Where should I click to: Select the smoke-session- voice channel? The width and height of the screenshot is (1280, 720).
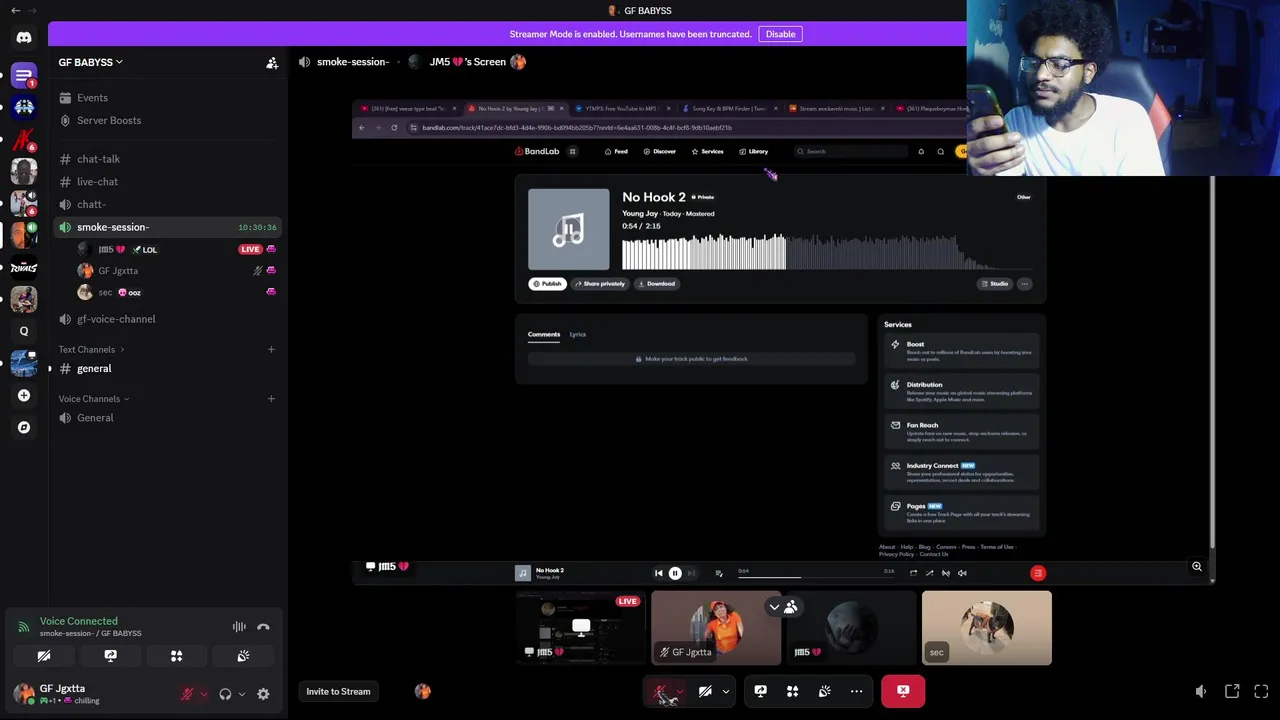(168, 227)
